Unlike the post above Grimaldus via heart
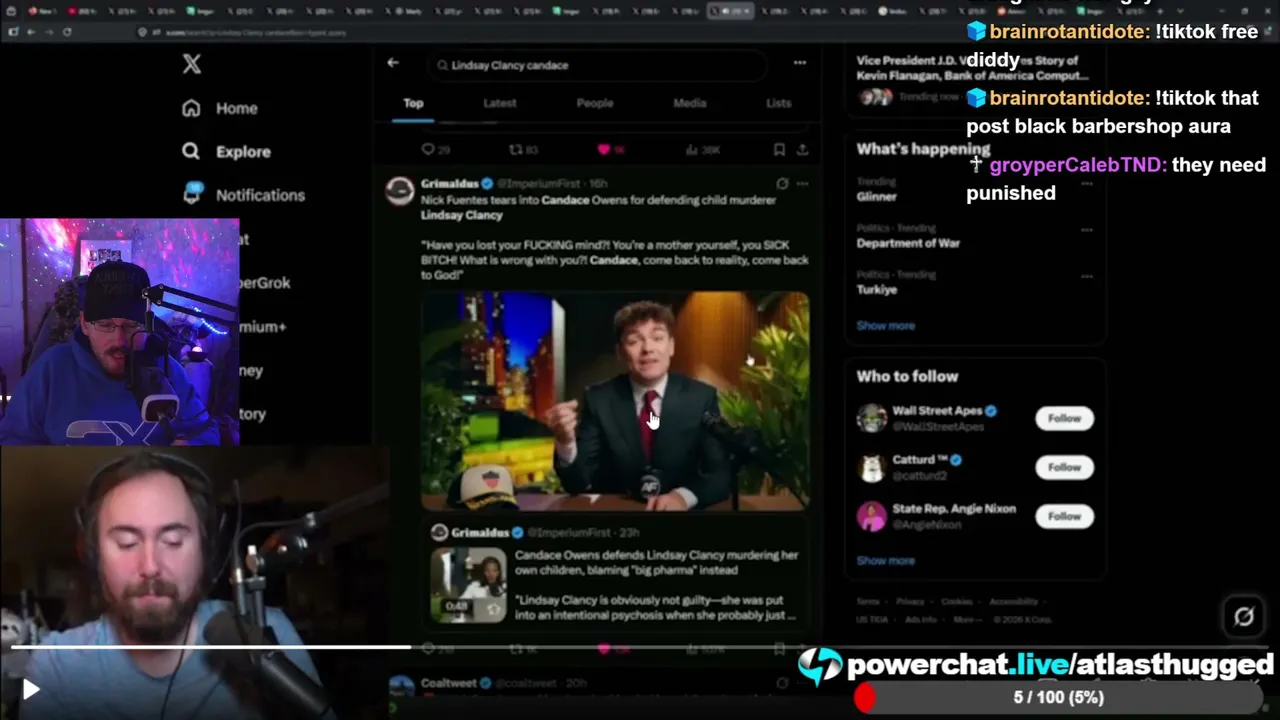Image resolution: width=1280 pixels, height=720 pixels. pyautogui.click(x=604, y=150)
